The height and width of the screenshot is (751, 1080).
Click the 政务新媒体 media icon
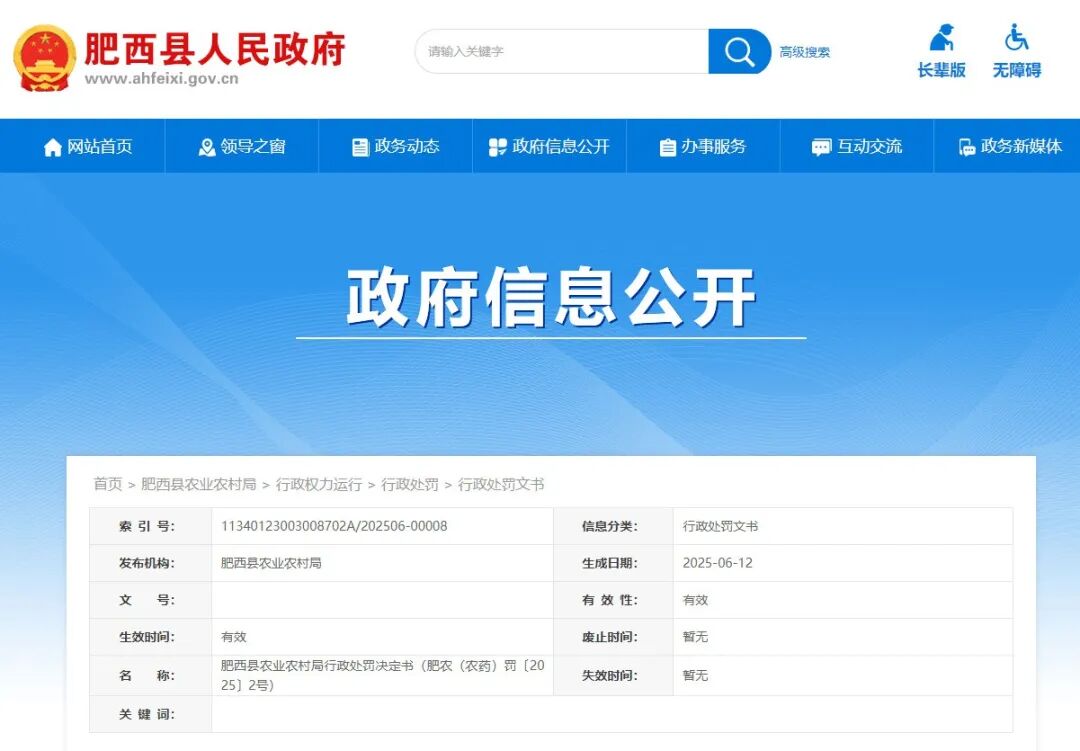coord(965,146)
